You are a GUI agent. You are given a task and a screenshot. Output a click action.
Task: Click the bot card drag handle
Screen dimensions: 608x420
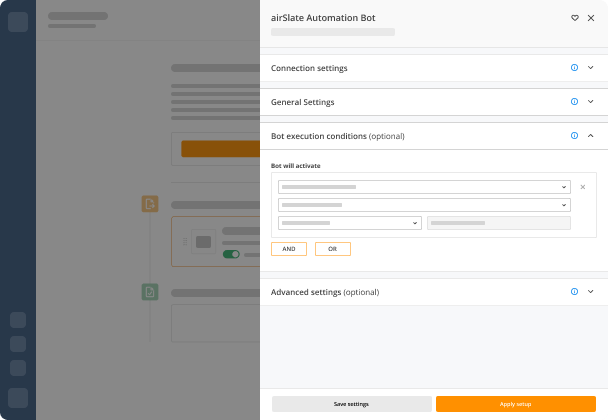(185, 242)
